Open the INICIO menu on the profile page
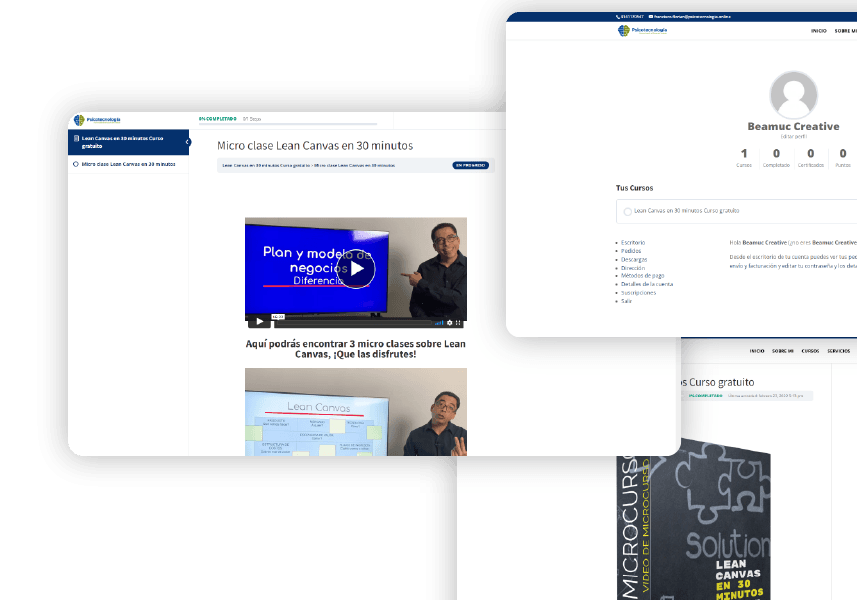 point(818,31)
